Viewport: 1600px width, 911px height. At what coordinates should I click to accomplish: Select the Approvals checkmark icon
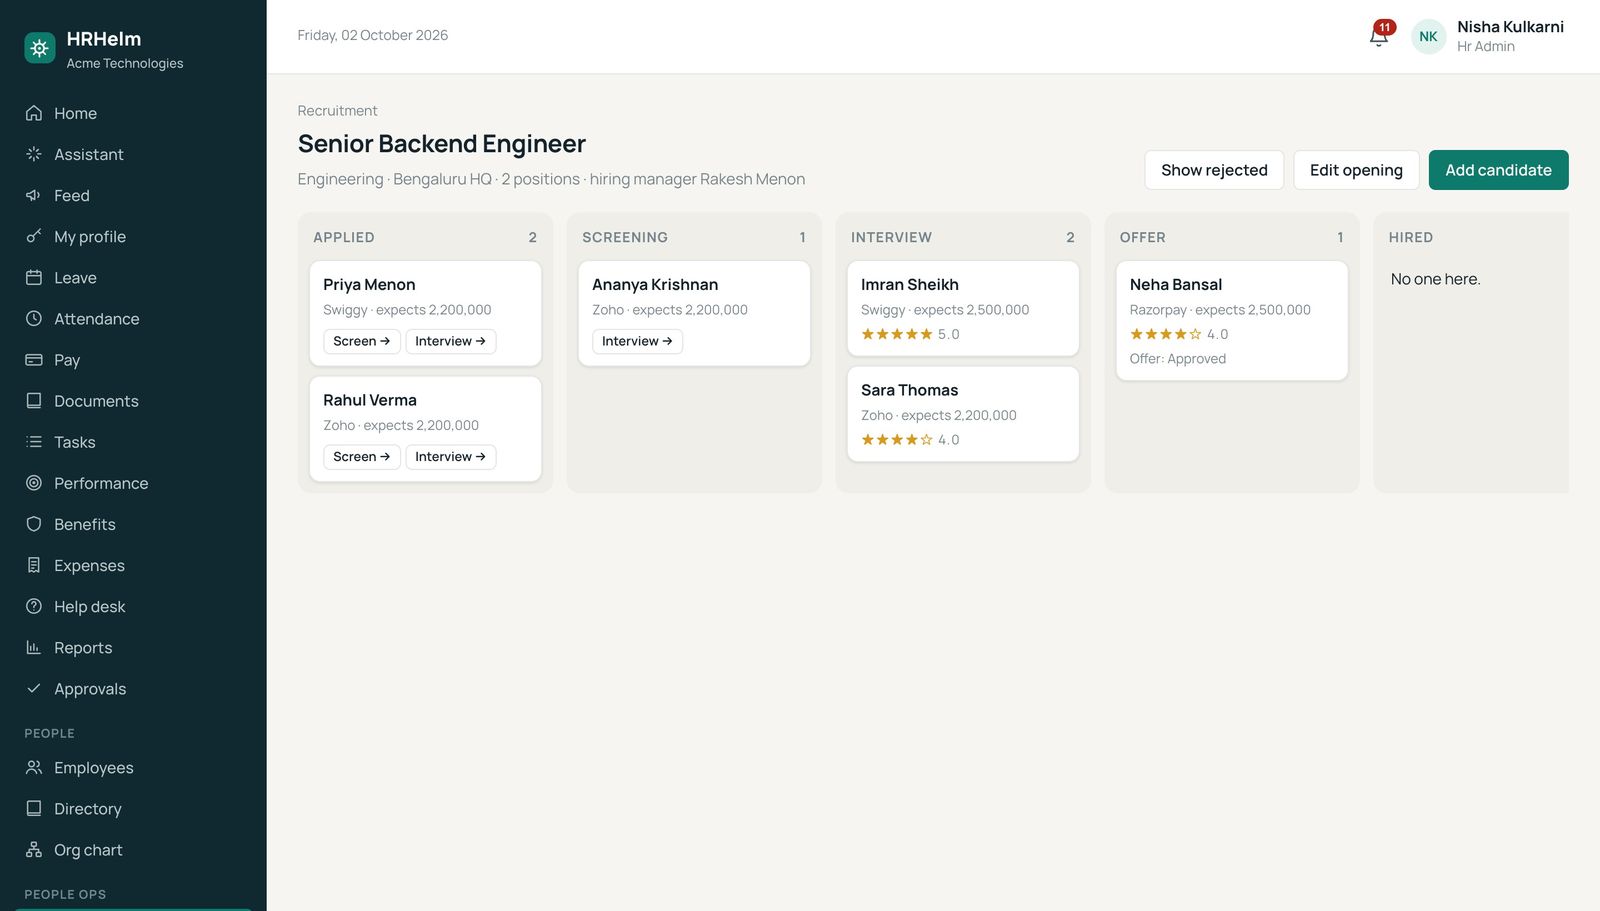[34, 688]
